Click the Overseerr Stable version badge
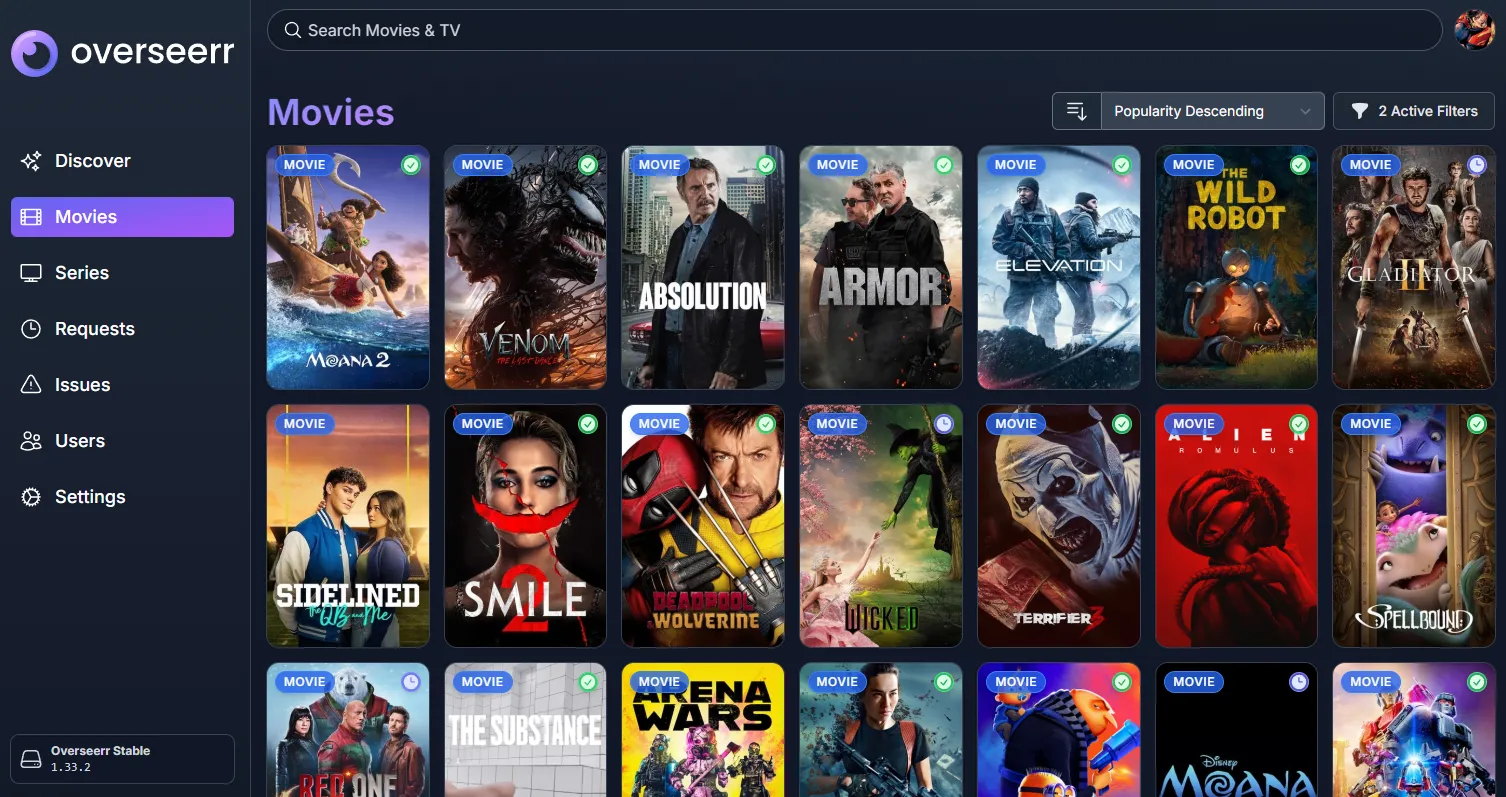The width and height of the screenshot is (1506, 797). pyautogui.click(x=122, y=759)
